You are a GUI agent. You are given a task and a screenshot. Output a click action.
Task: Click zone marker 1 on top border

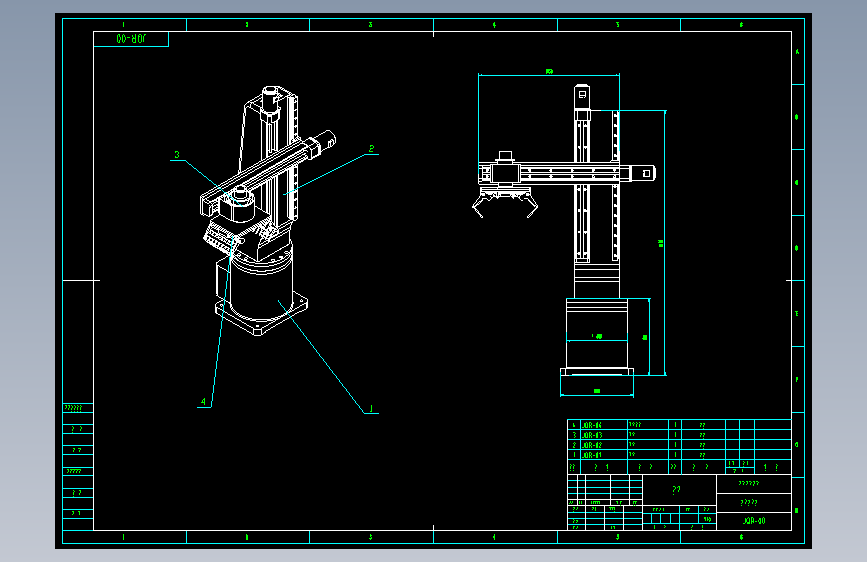tap(123, 25)
